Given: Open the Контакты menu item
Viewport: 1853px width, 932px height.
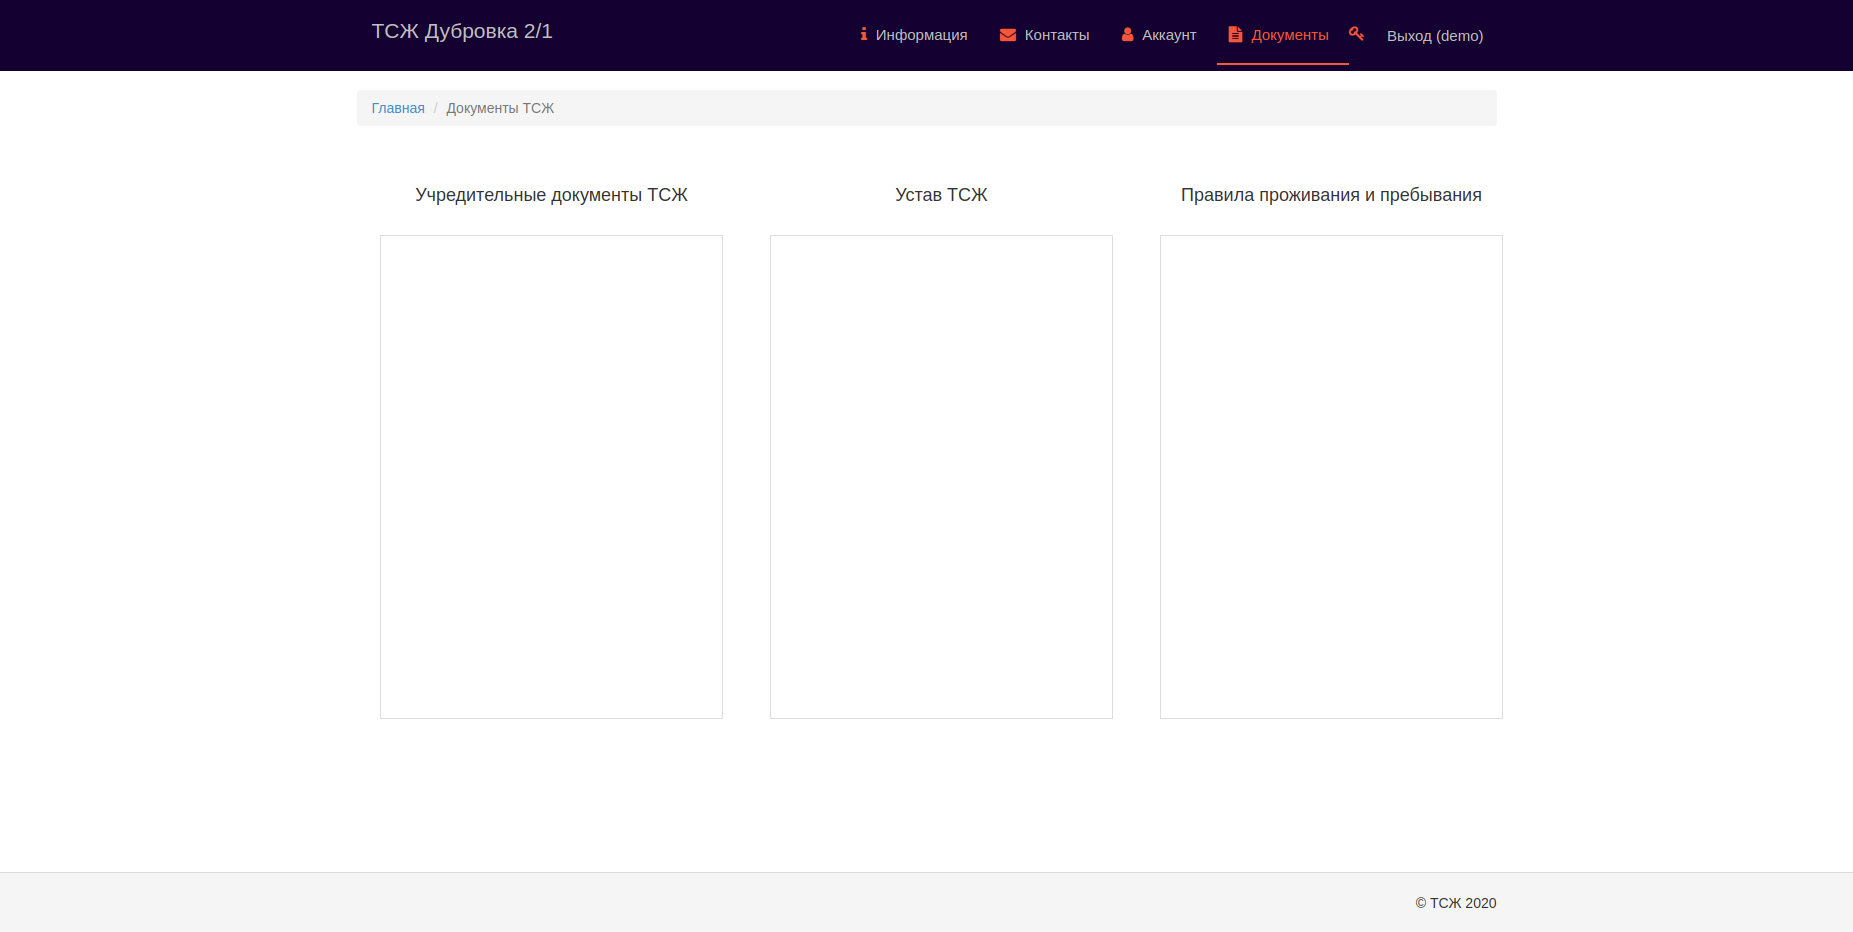Looking at the screenshot, I should (x=1044, y=35).
